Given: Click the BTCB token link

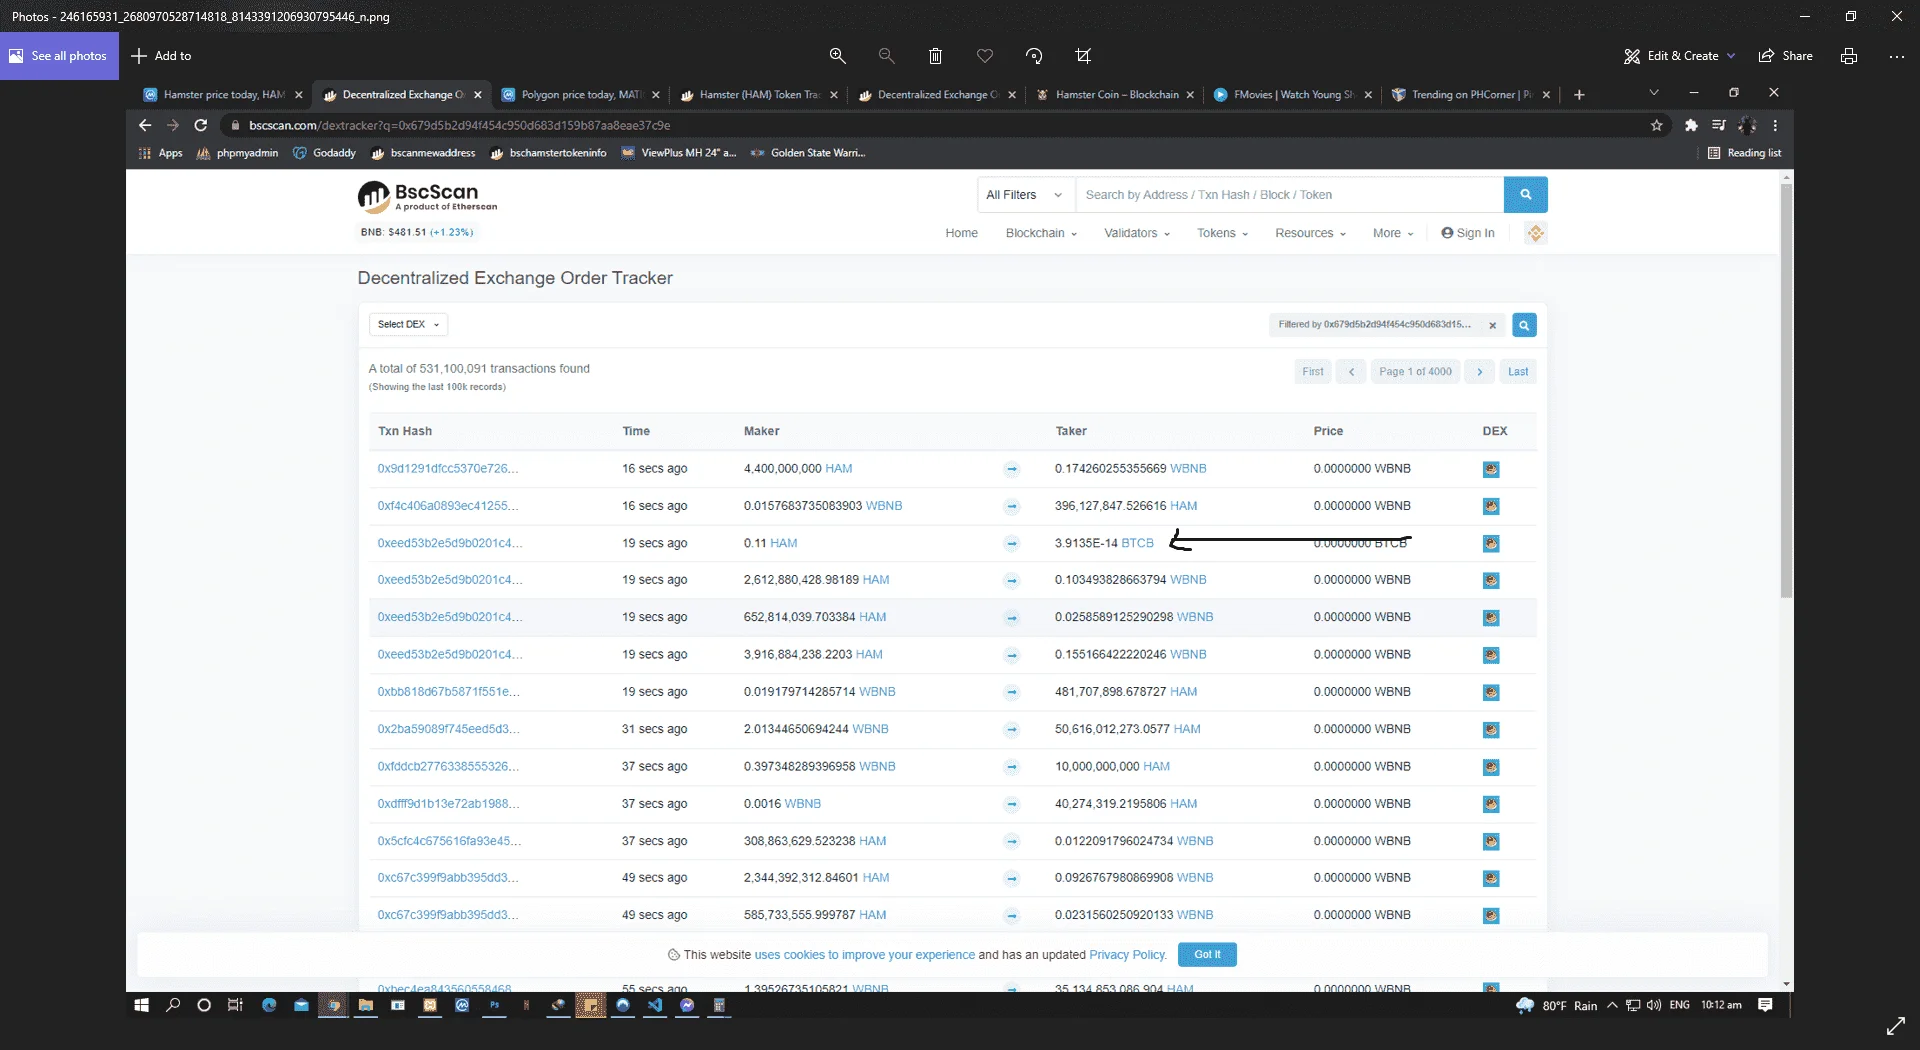Looking at the screenshot, I should pos(1137,543).
